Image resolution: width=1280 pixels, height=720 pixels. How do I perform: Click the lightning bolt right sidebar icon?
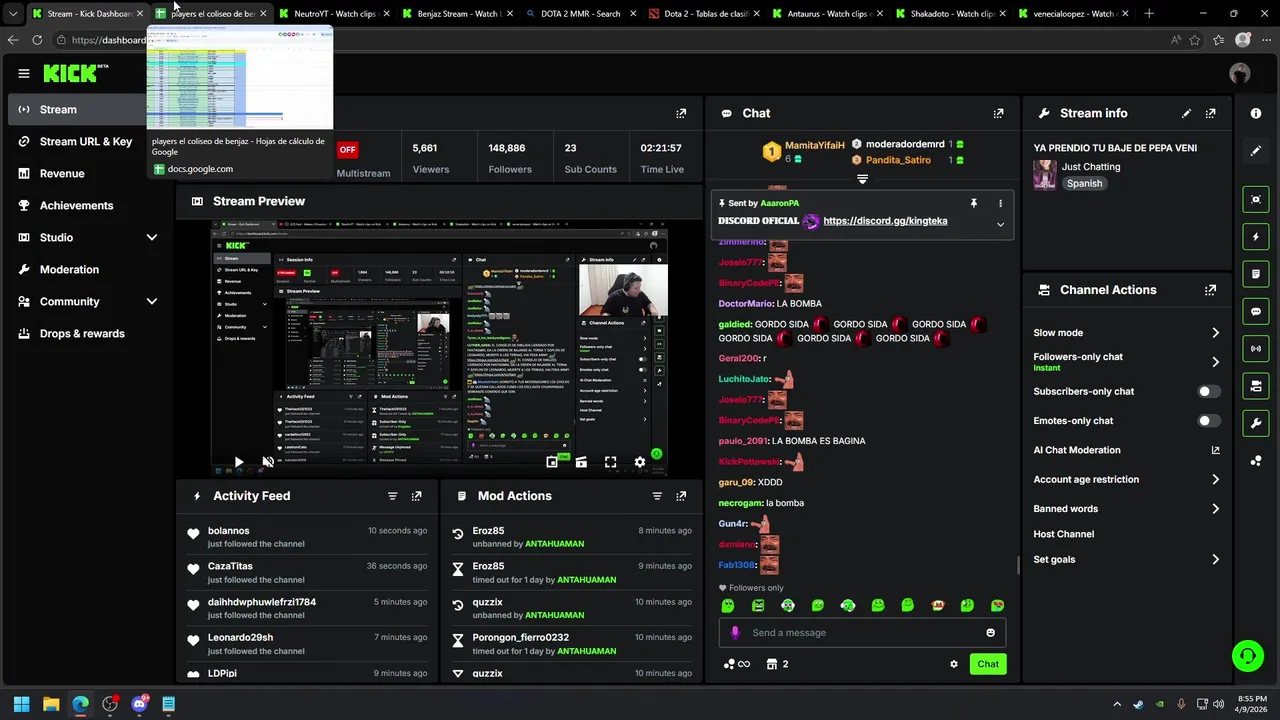(x=1256, y=237)
